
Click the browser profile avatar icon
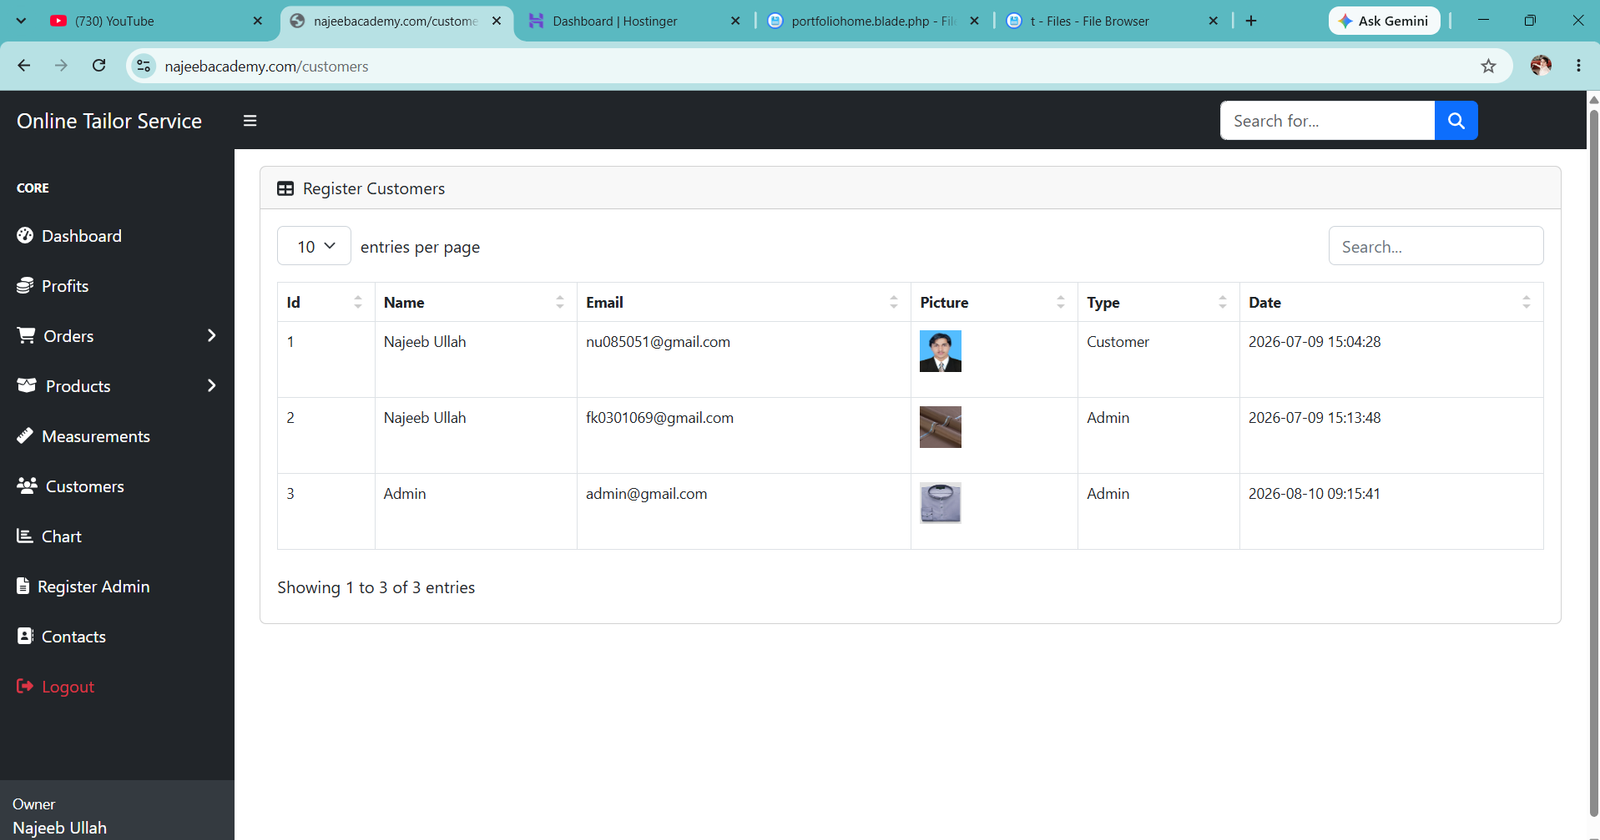[1541, 66]
